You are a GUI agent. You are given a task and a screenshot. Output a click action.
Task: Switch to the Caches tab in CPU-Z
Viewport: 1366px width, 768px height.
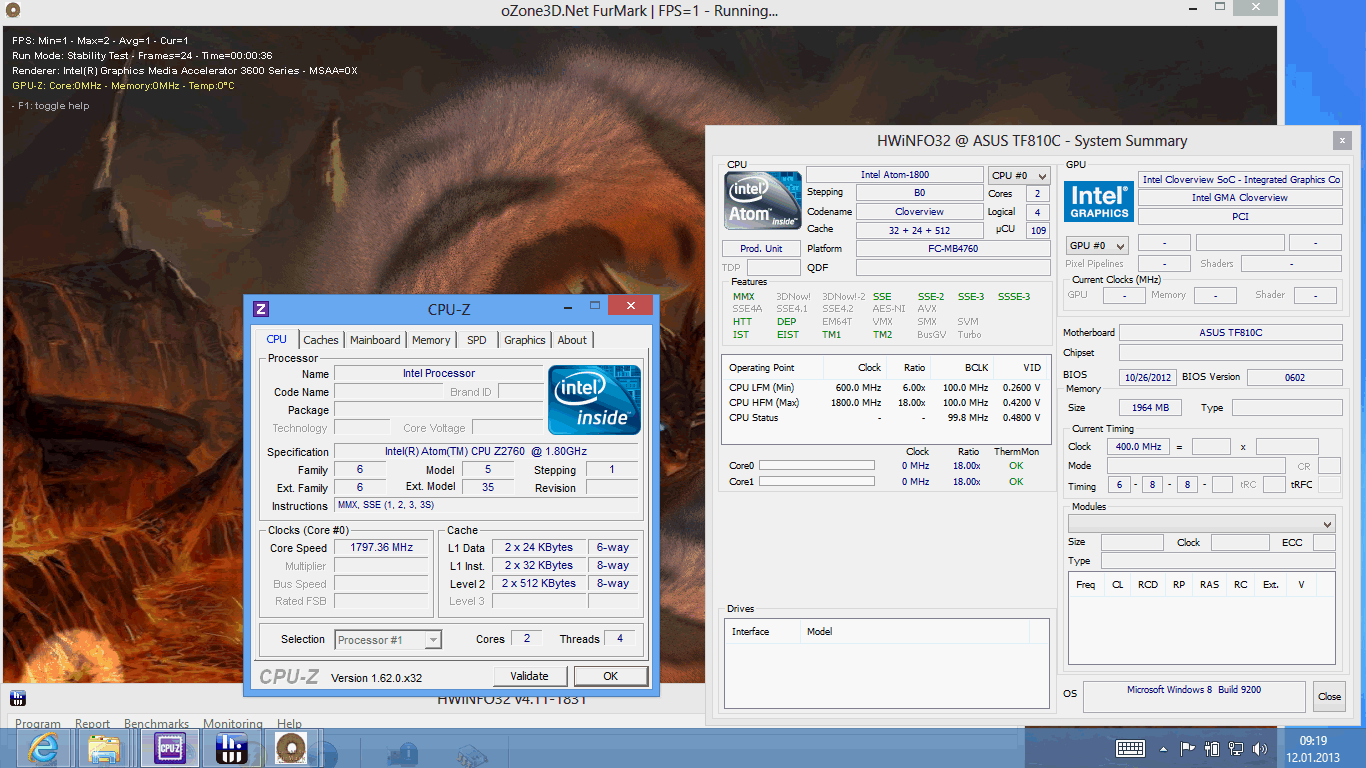pyautogui.click(x=321, y=340)
